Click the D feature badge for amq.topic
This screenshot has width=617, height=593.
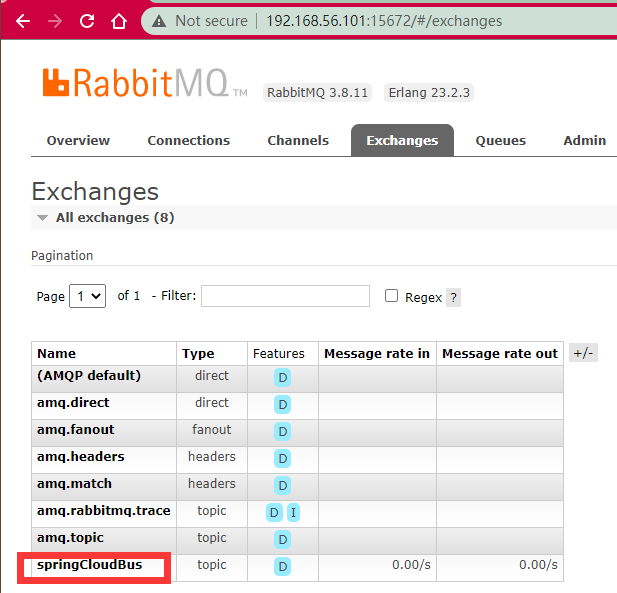pyautogui.click(x=283, y=539)
